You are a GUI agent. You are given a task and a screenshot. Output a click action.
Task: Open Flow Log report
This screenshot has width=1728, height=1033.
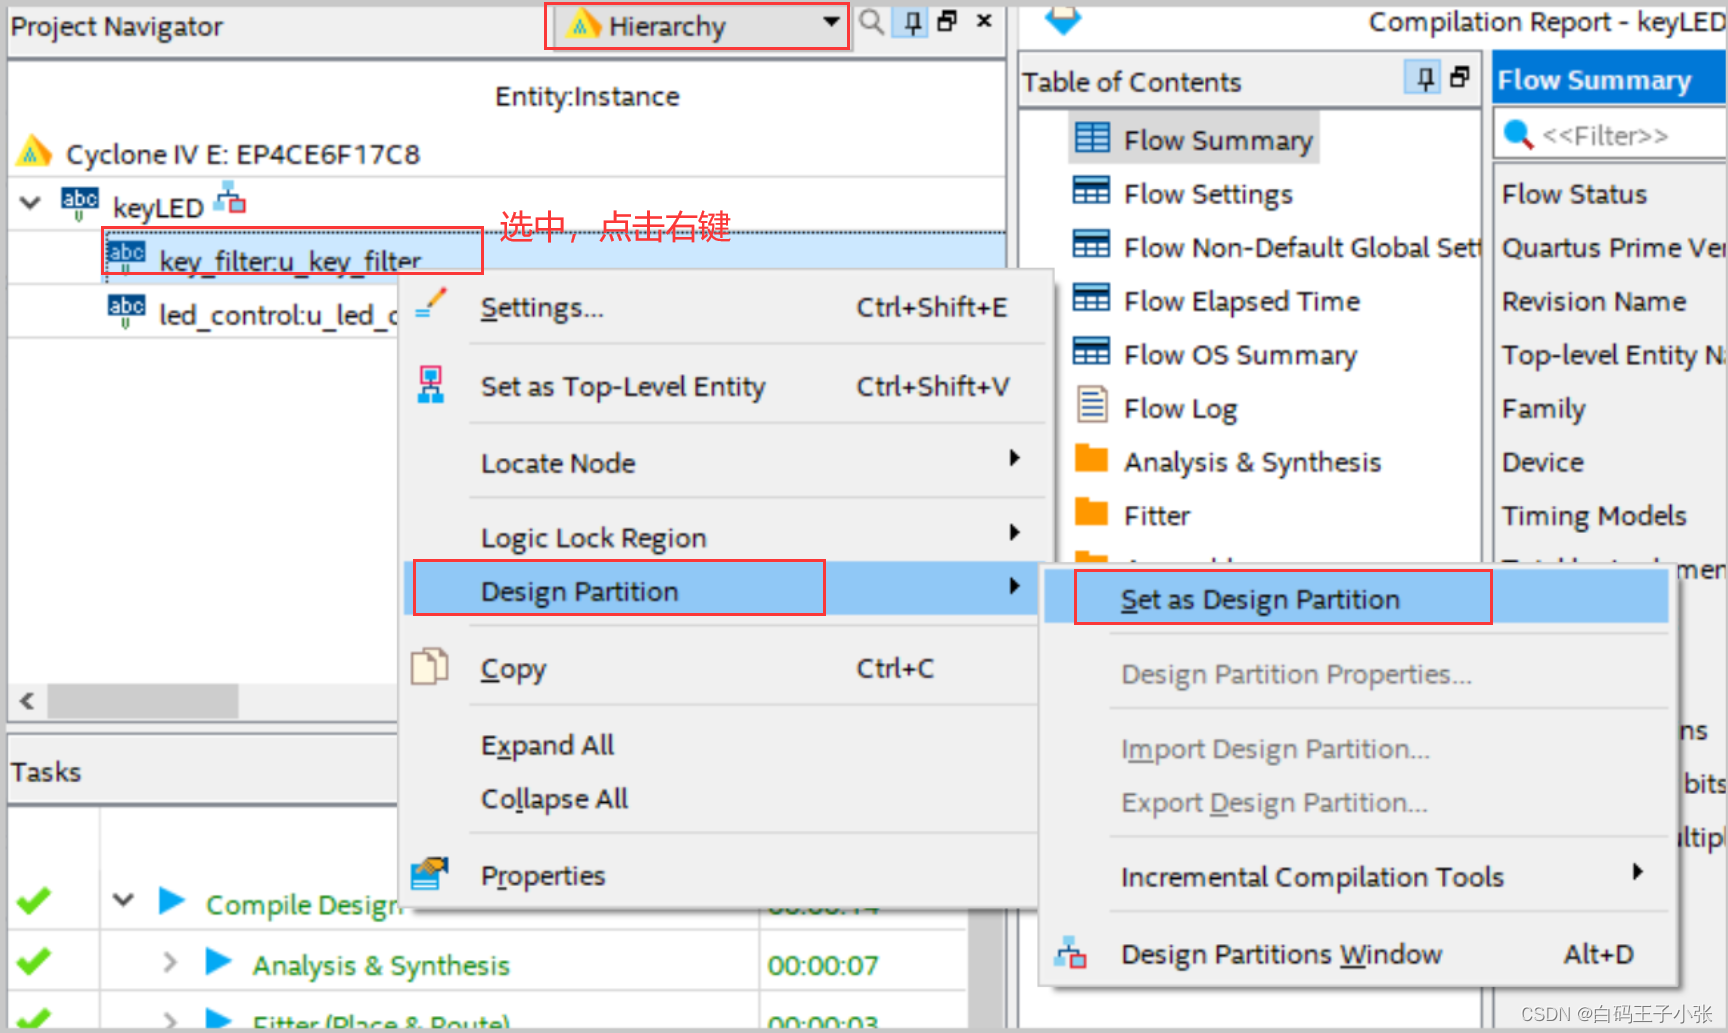[x=1180, y=408]
